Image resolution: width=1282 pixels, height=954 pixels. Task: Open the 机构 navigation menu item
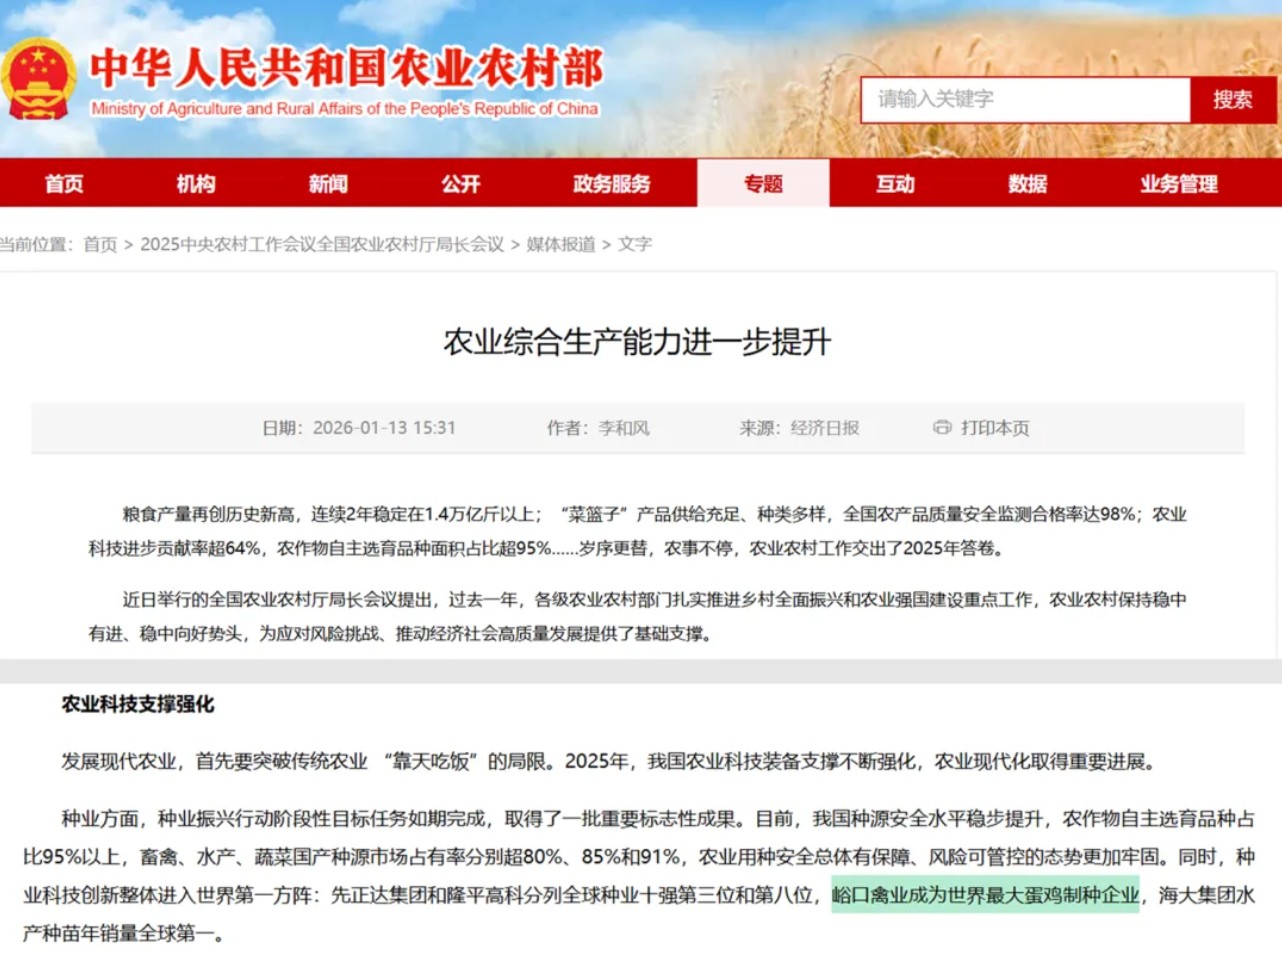click(x=196, y=184)
